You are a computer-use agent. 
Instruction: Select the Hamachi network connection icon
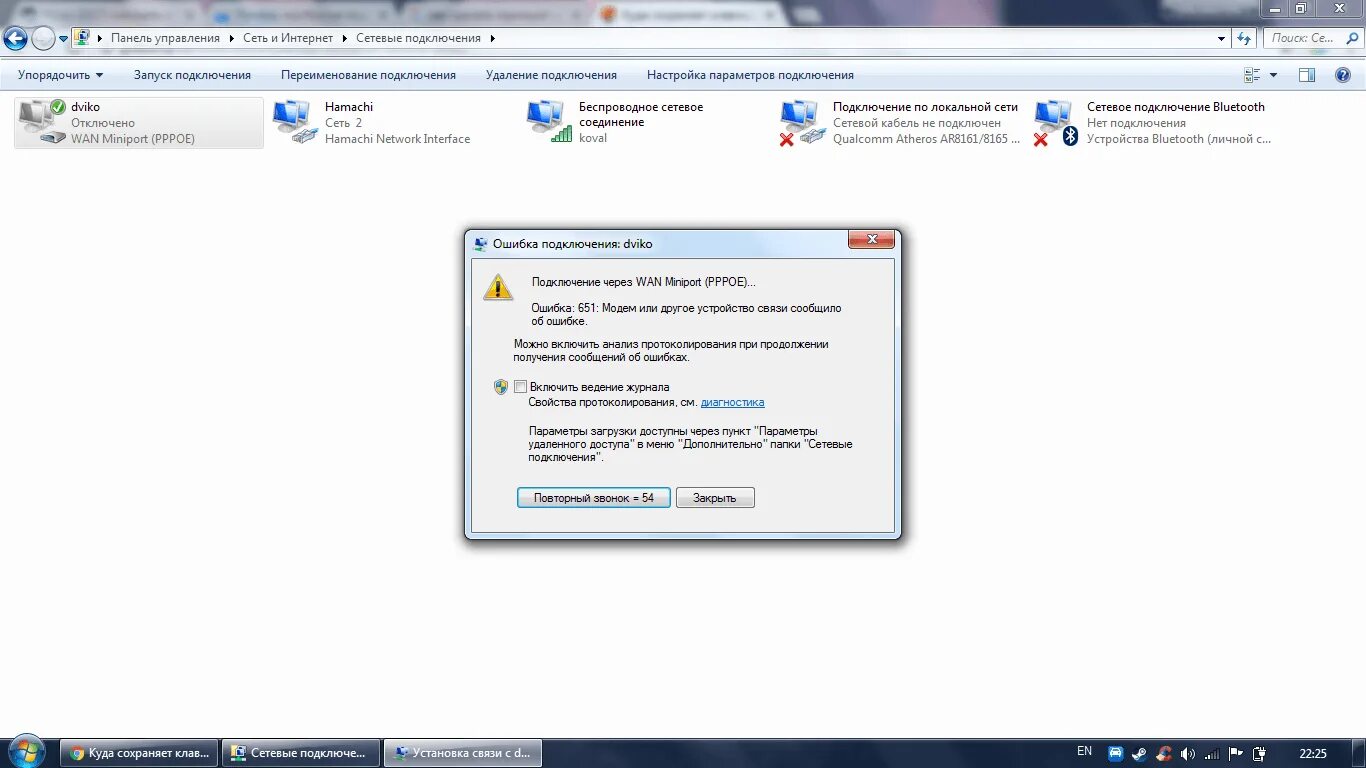(x=296, y=122)
